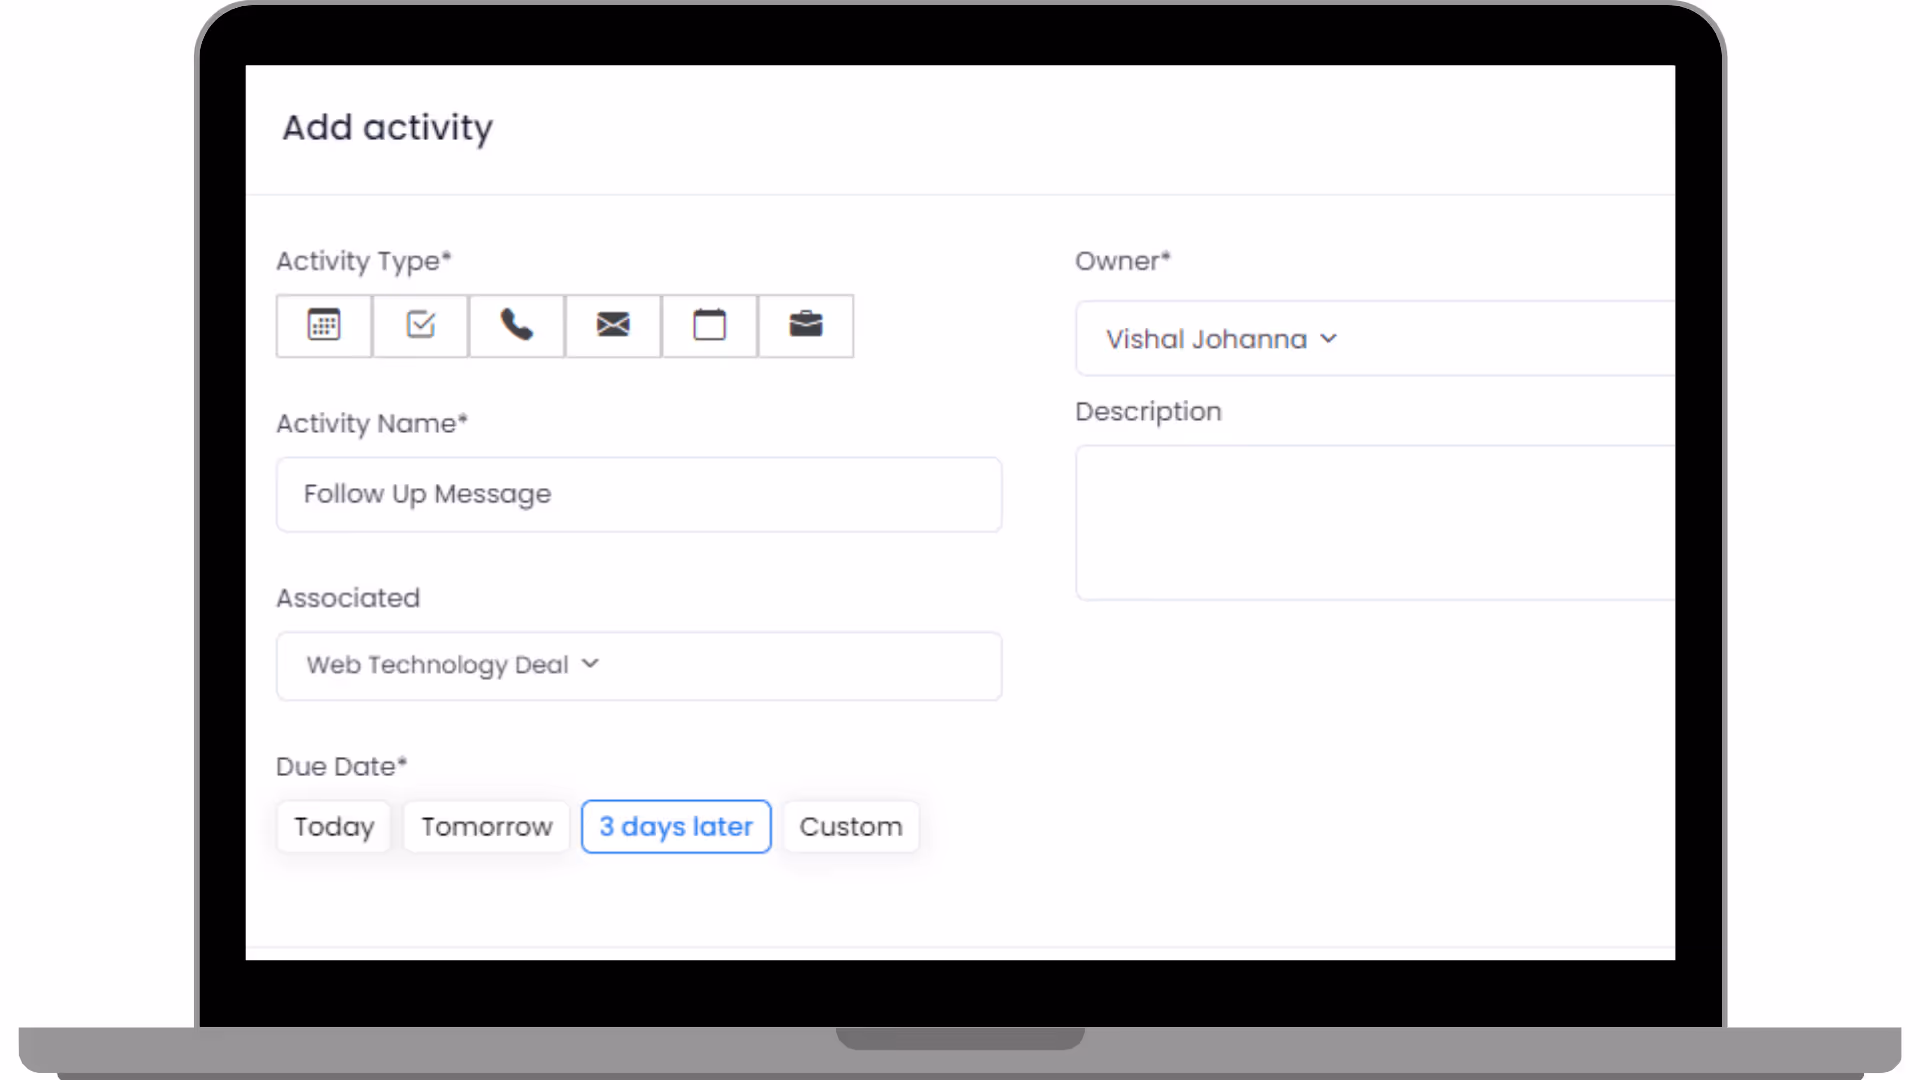Screen dimensions: 1920x1080
Task: Choose Custom due date option
Action: click(851, 826)
